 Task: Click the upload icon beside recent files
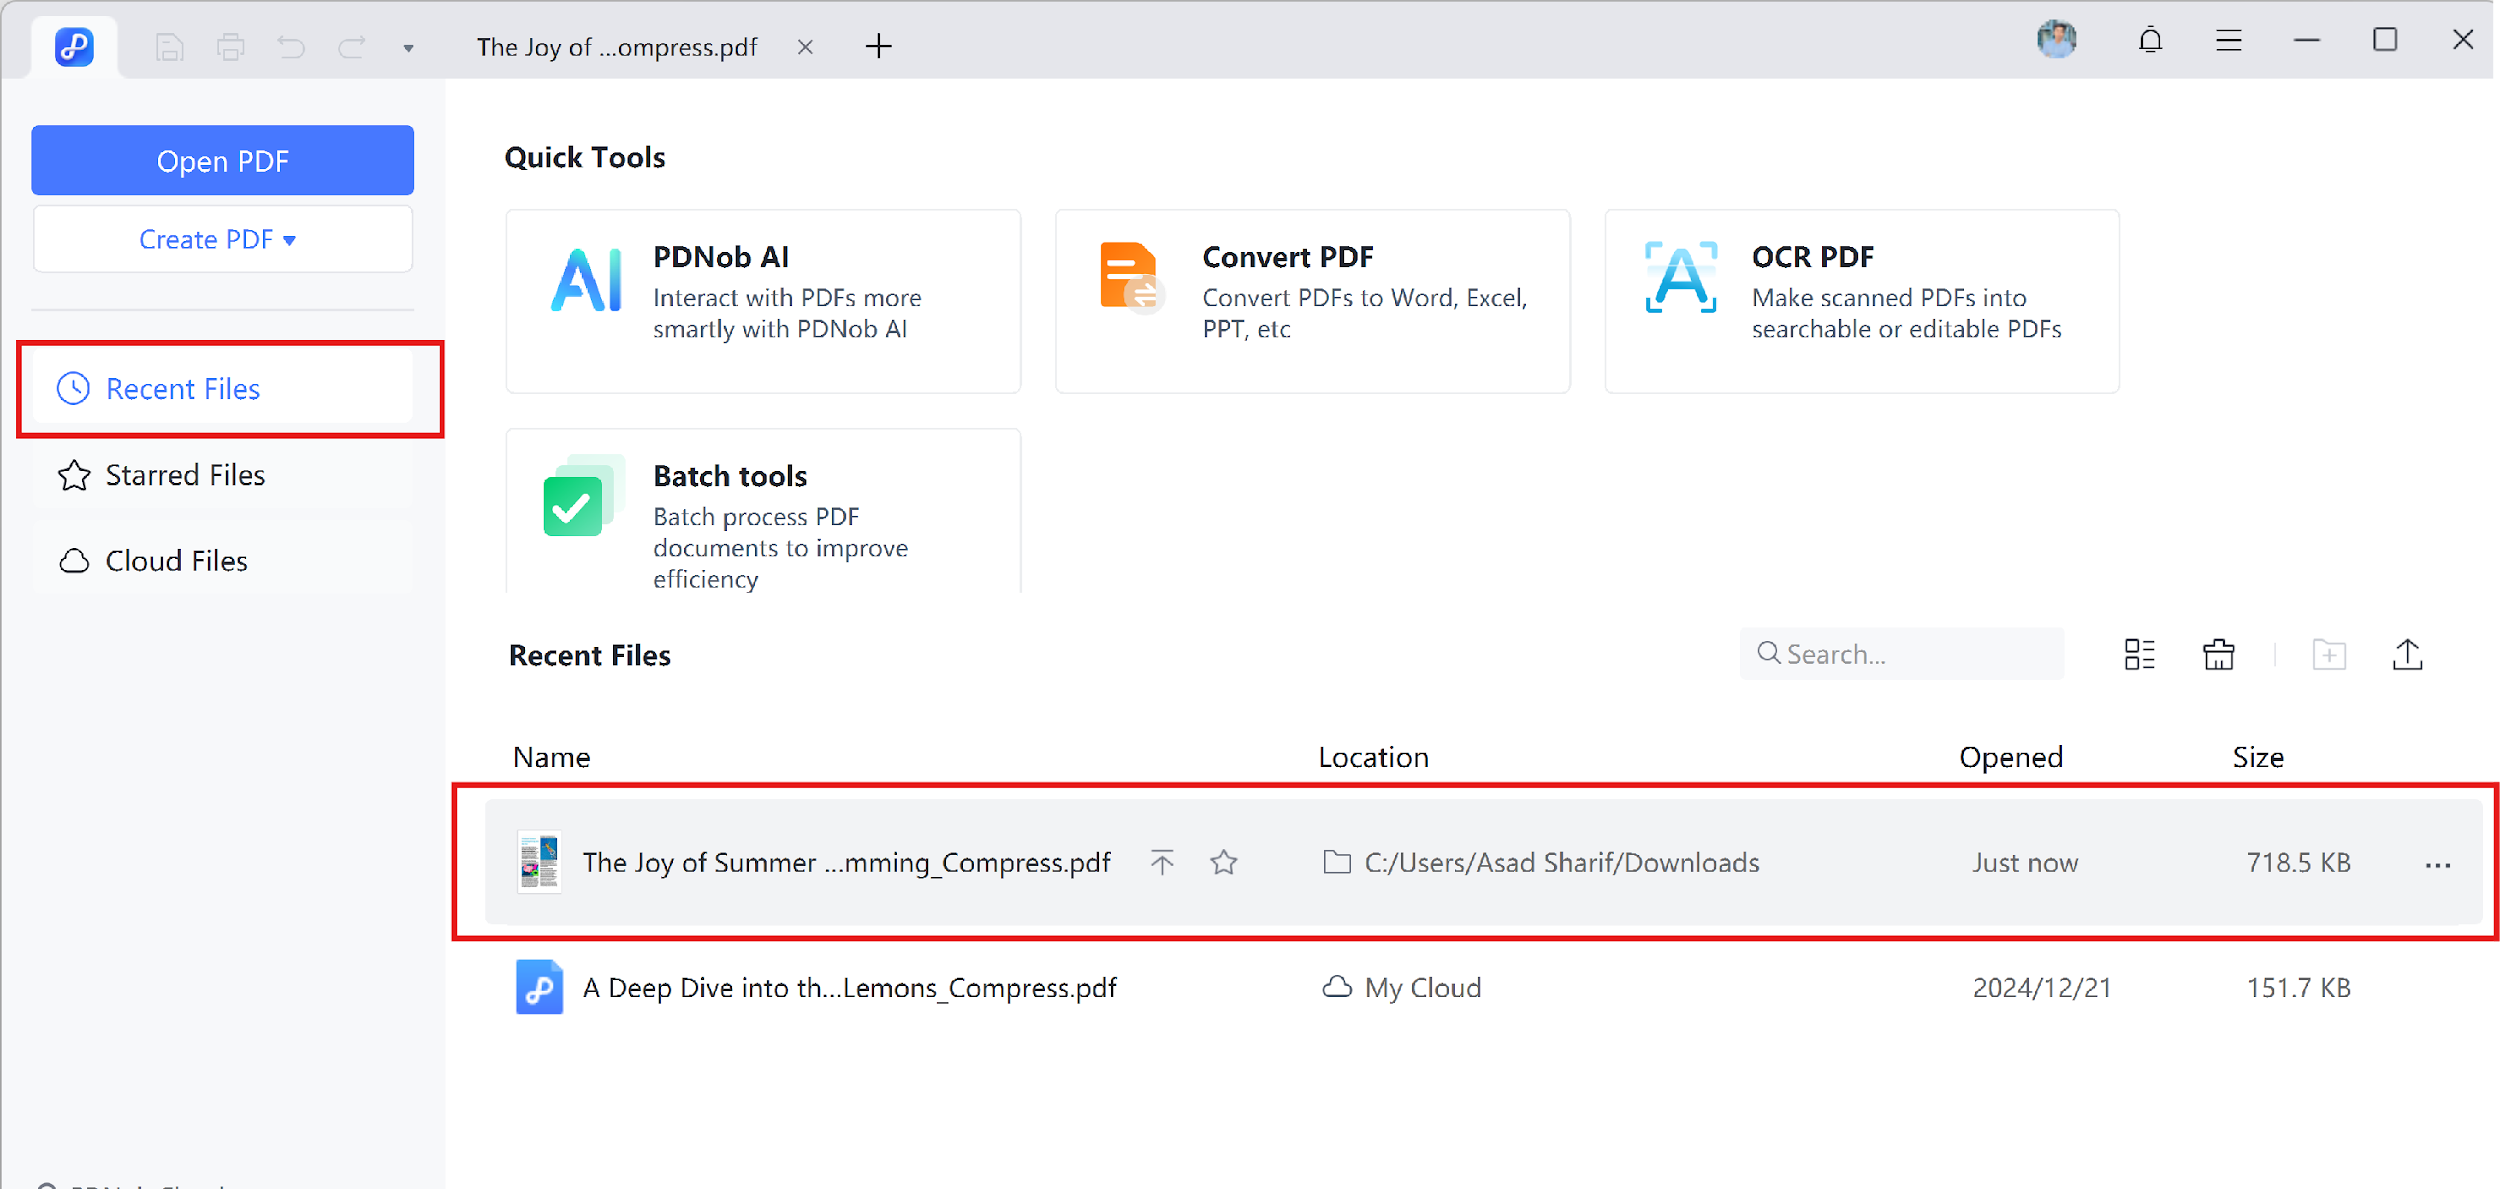tap(2407, 654)
